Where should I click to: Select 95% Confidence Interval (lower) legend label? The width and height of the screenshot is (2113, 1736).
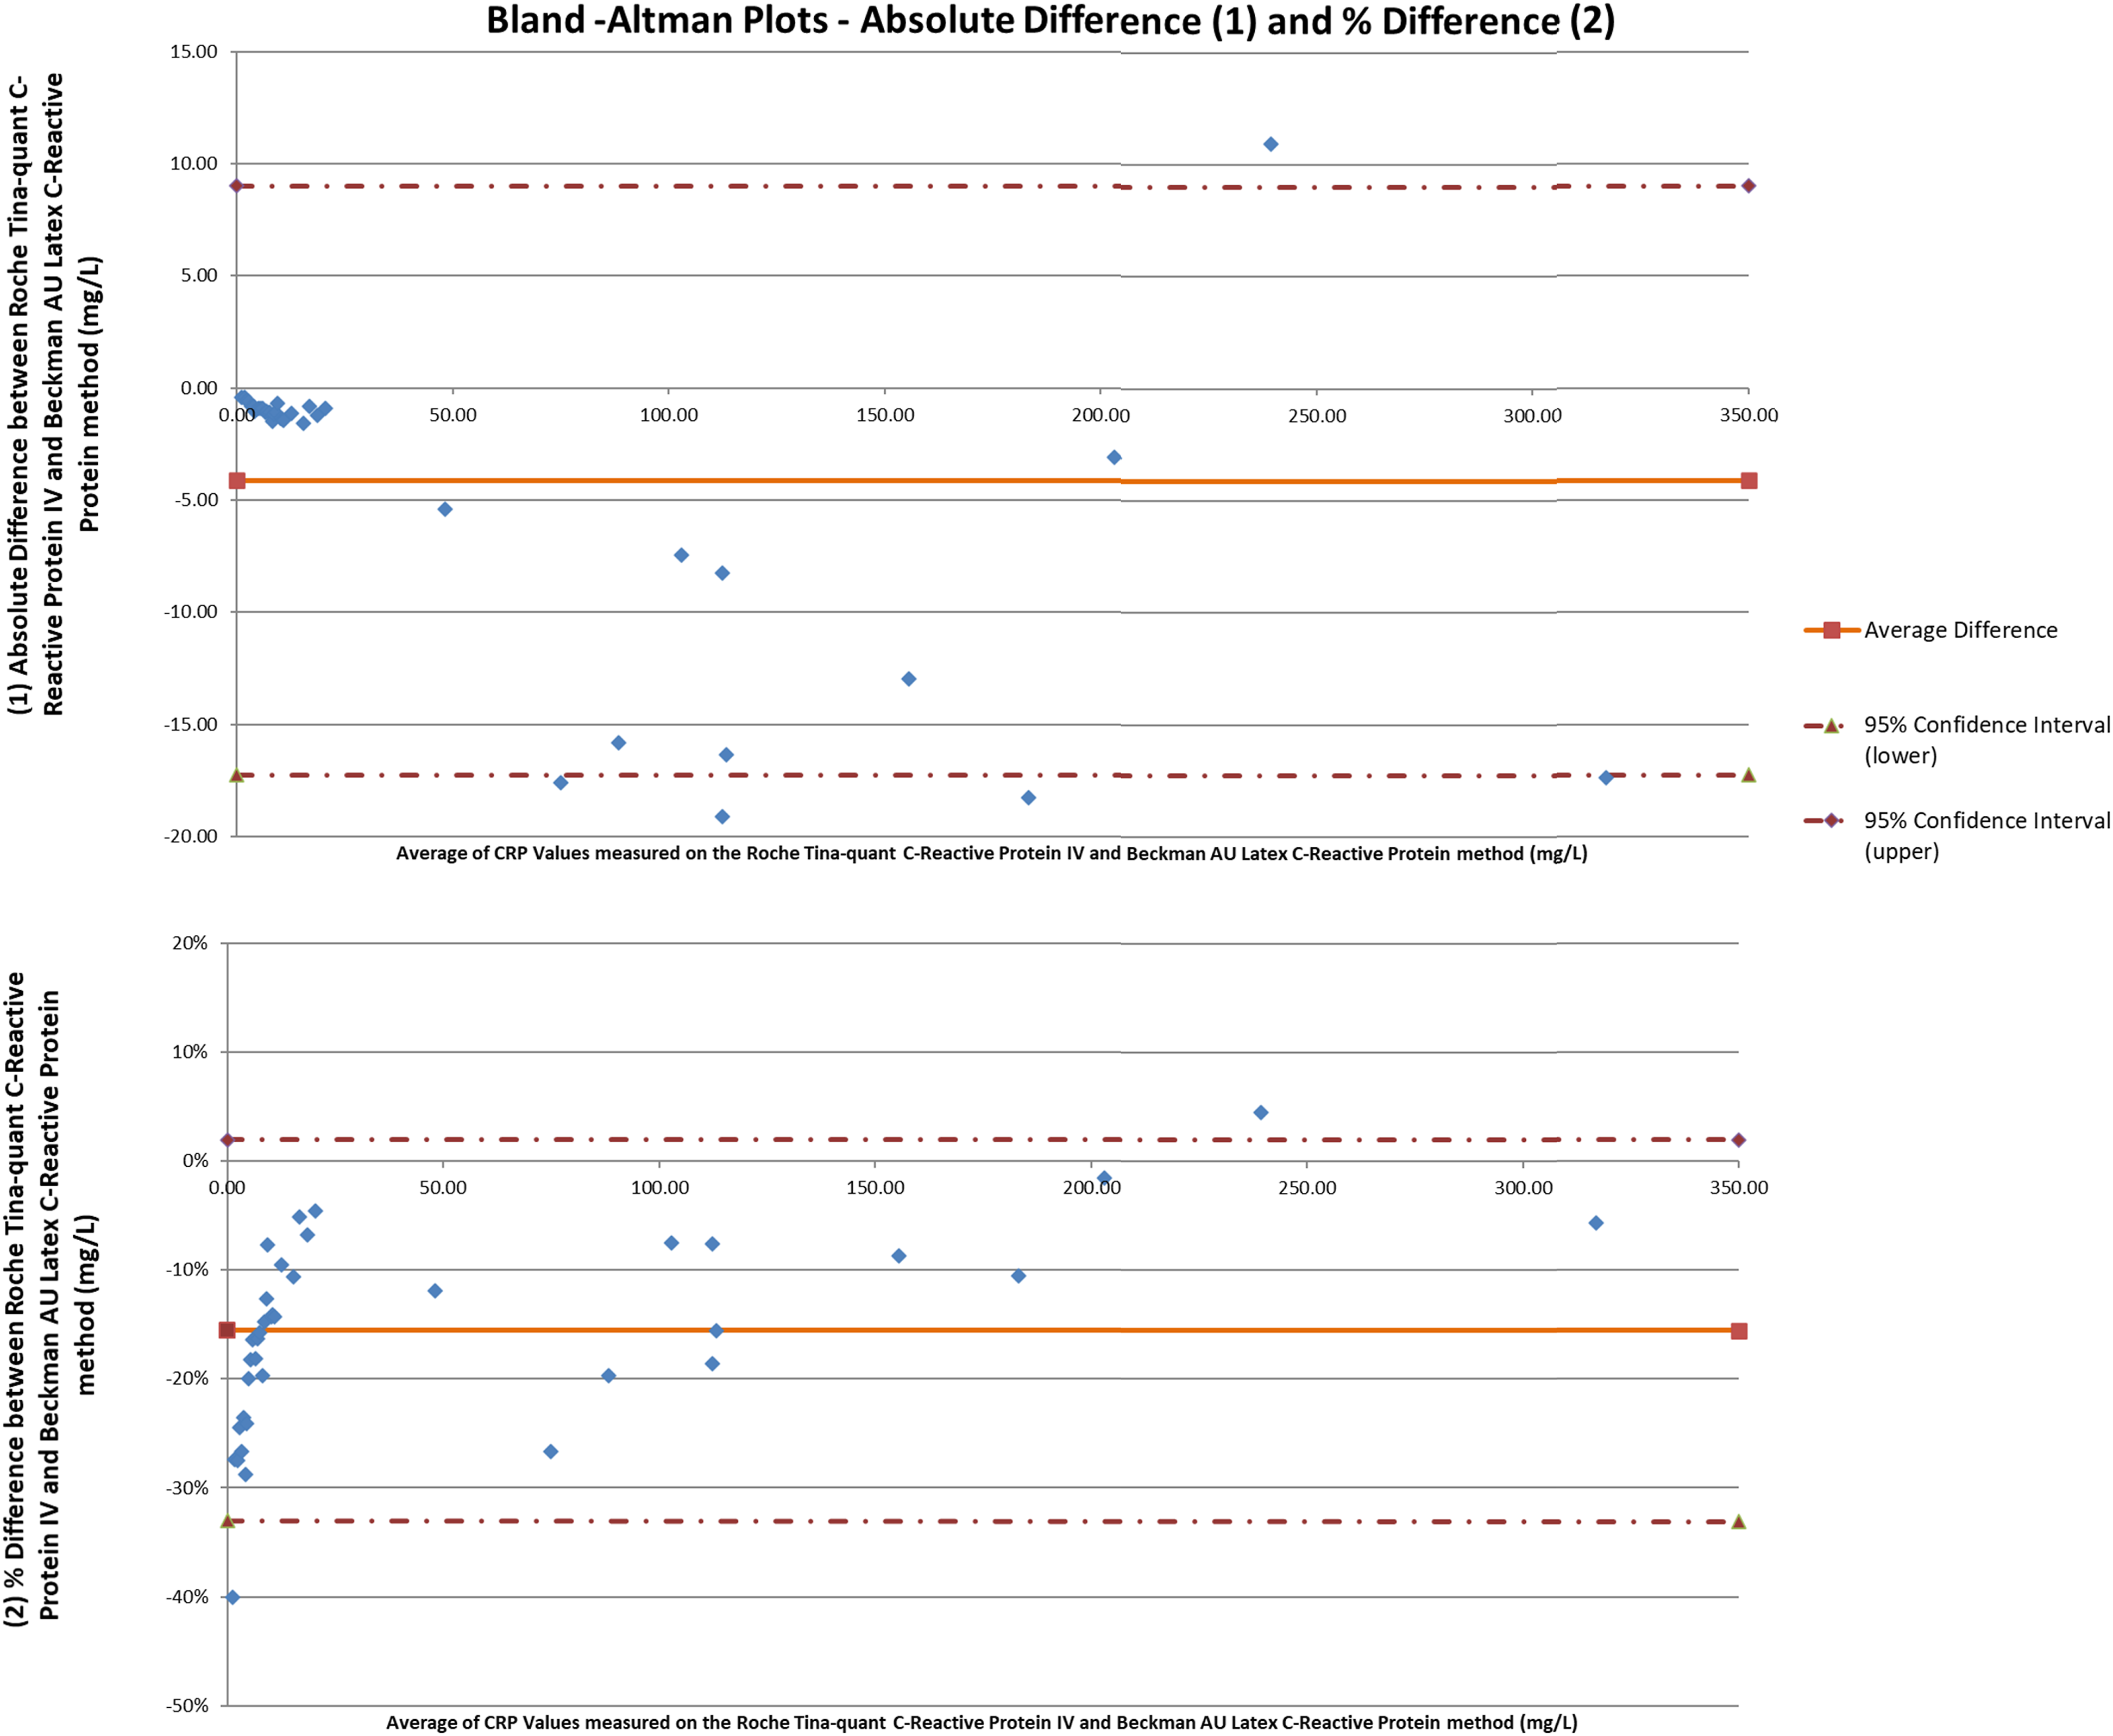1987,740
